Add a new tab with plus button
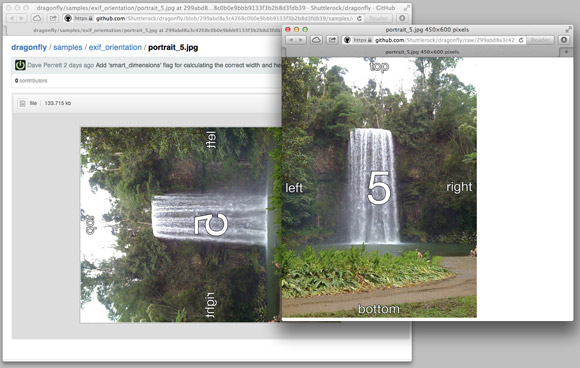580x368 pixels. 566,52
